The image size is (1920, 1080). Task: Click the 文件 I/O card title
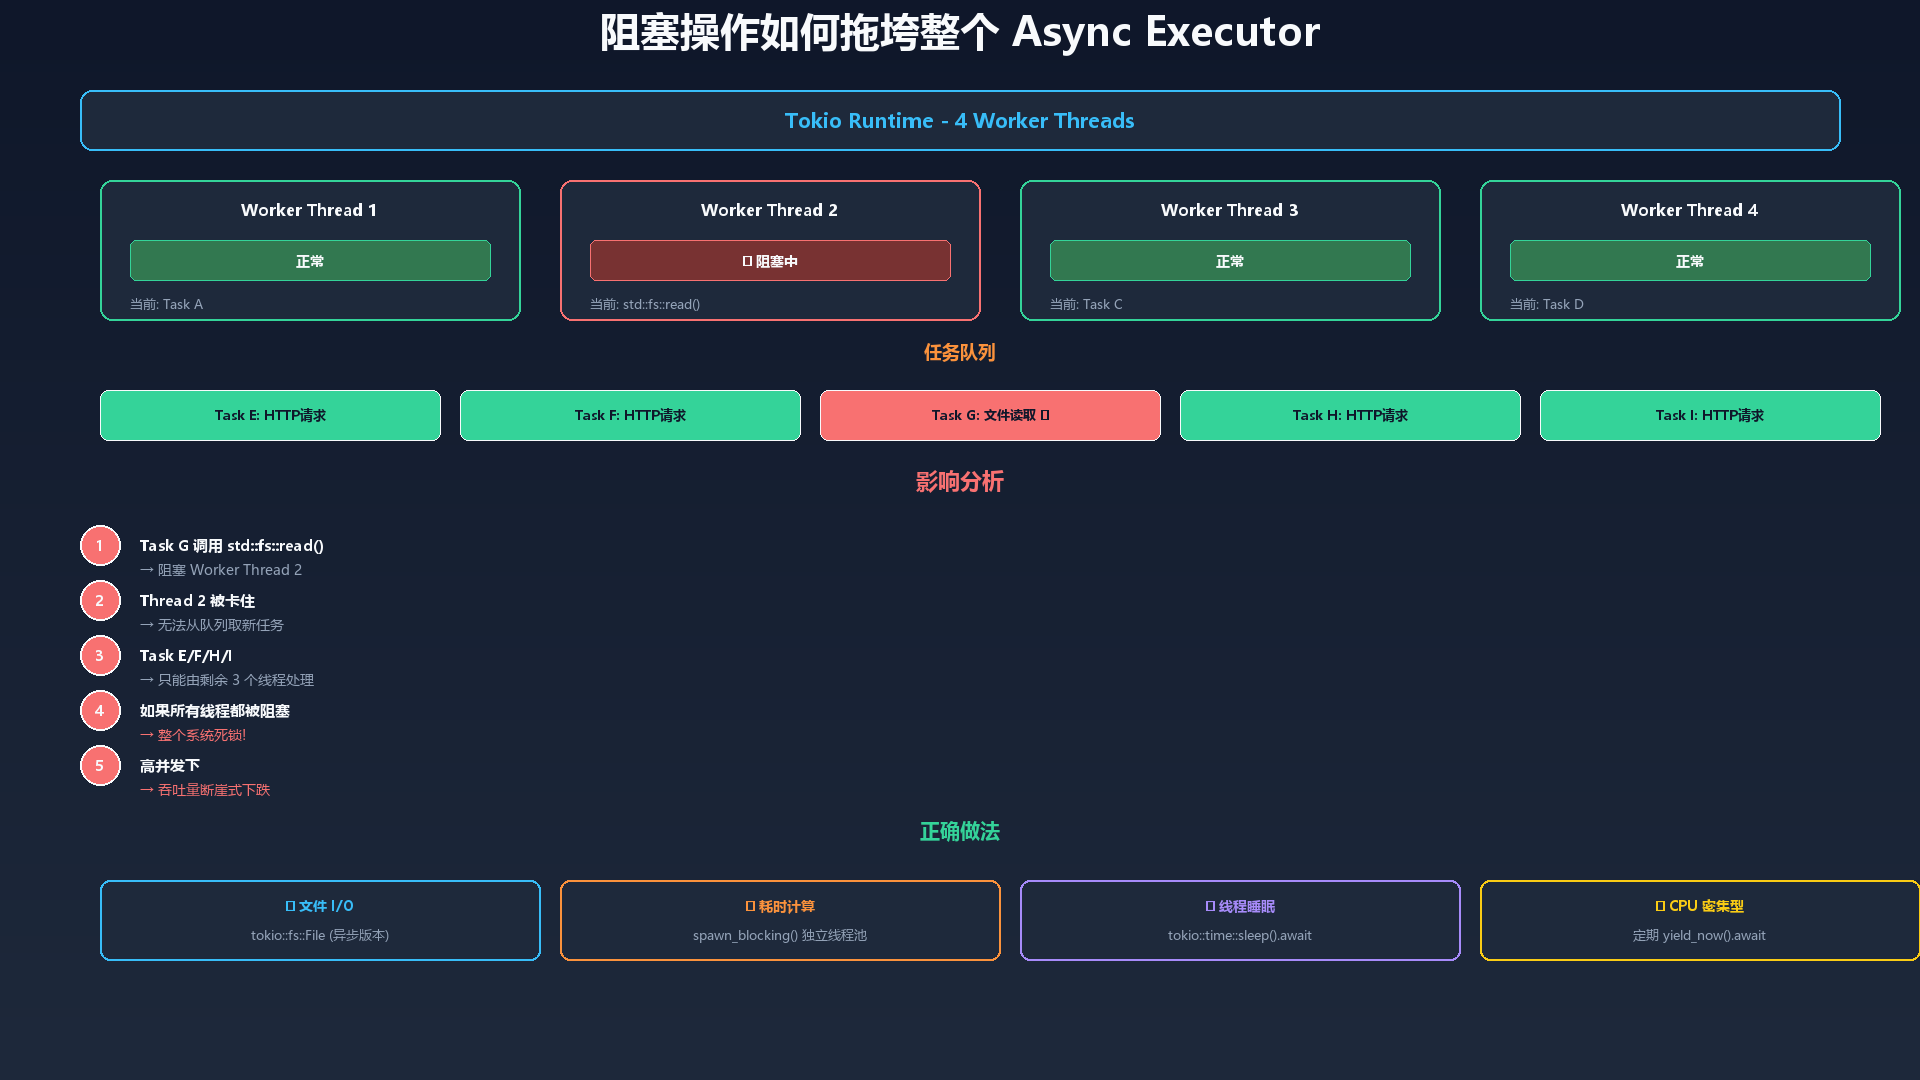click(x=320, y=906)
